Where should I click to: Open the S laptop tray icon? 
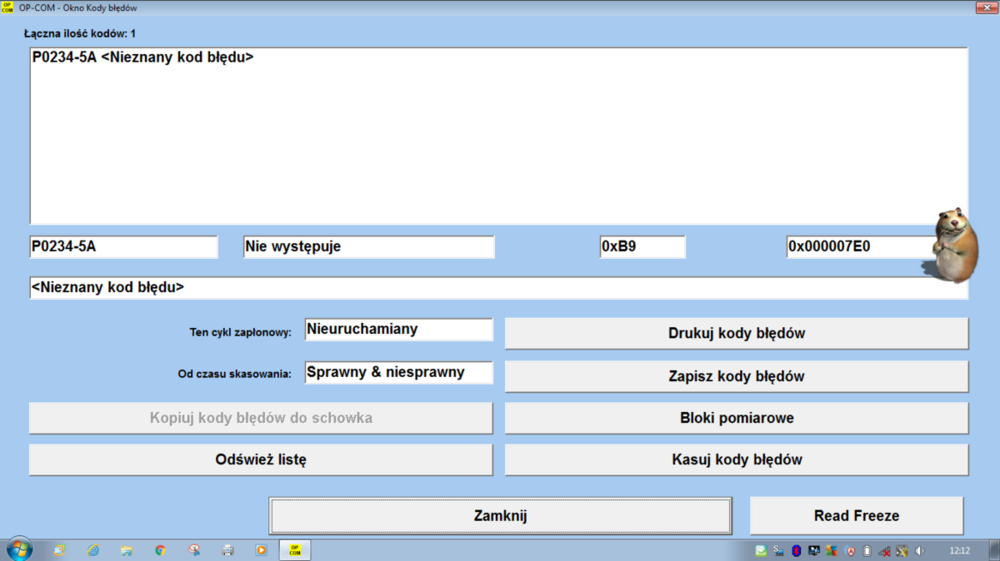pos(778,551)
